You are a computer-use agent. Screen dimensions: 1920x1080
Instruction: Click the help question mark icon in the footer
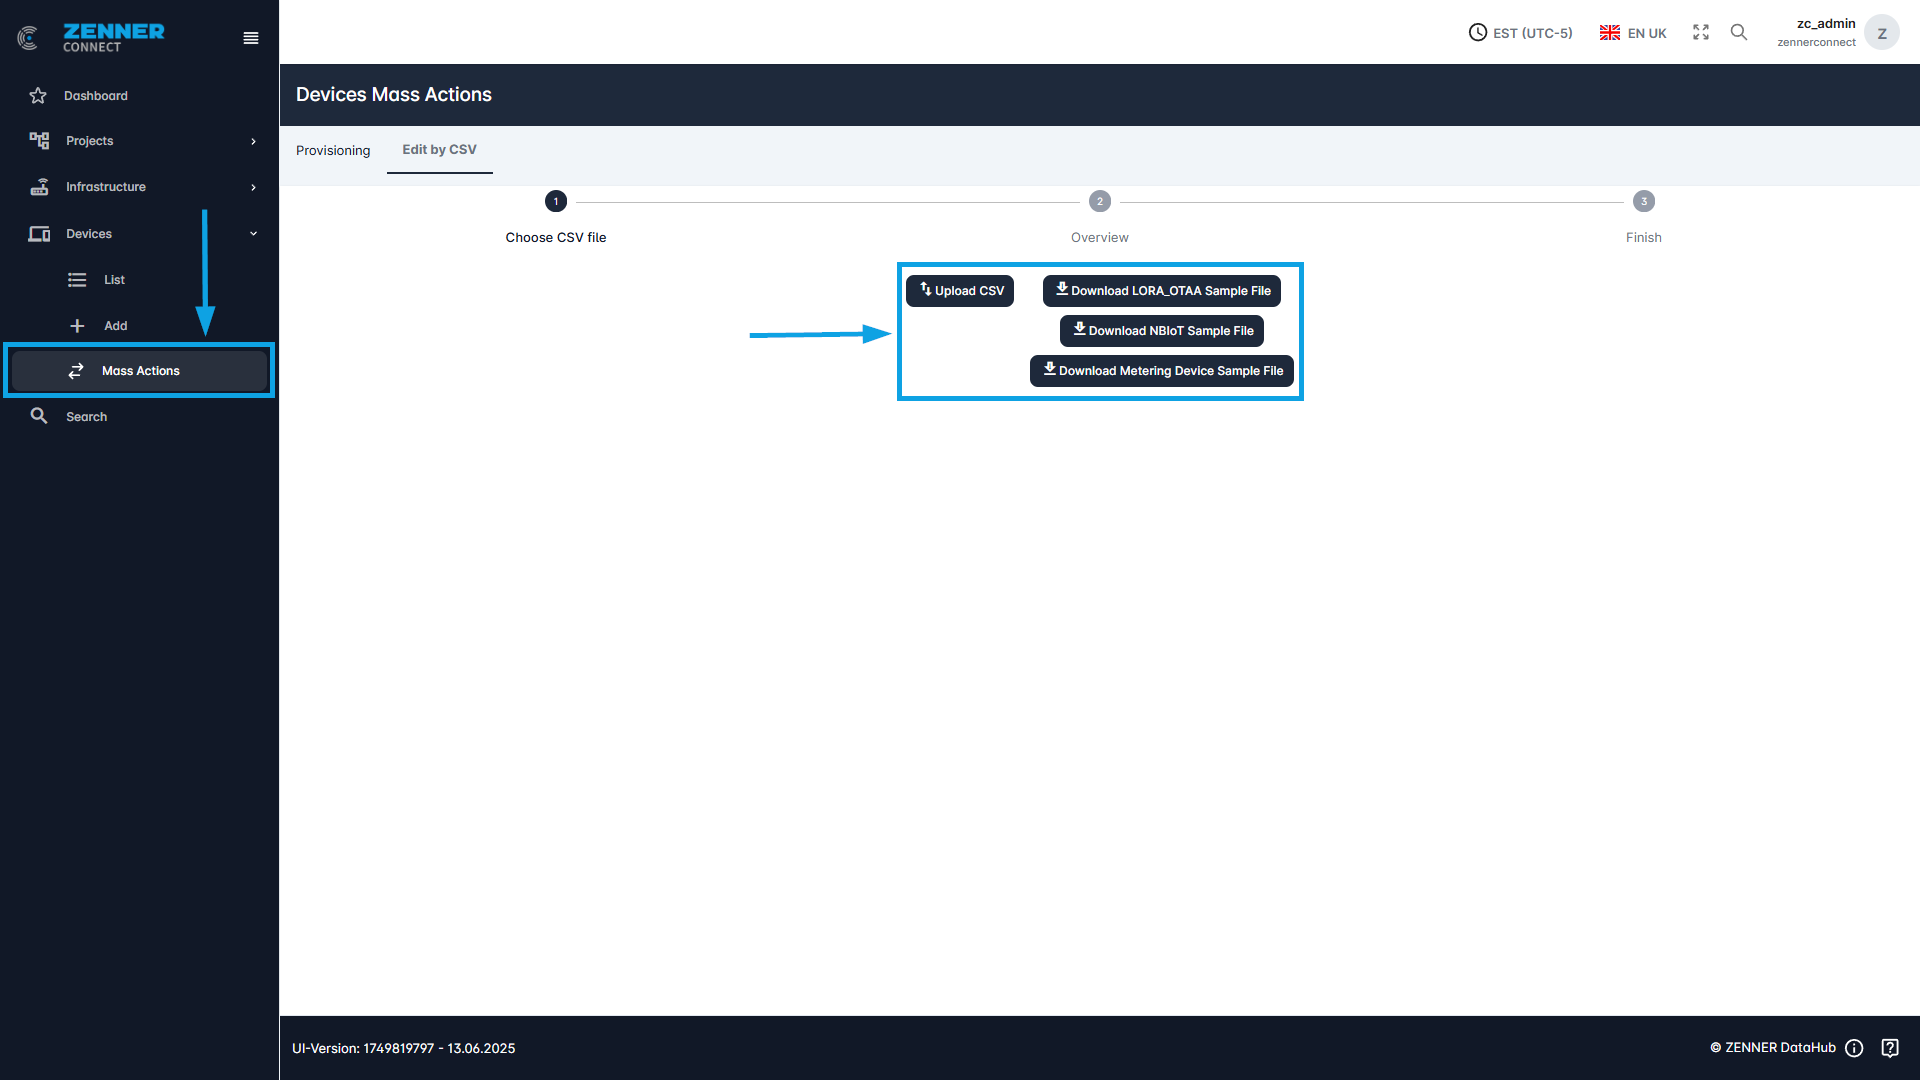pos(1890,1048)
